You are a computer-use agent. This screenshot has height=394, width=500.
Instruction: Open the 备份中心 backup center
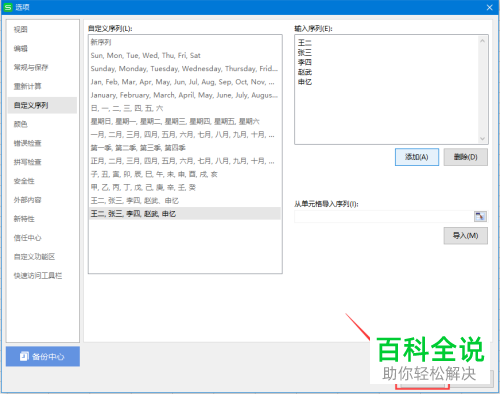(43, 356)
